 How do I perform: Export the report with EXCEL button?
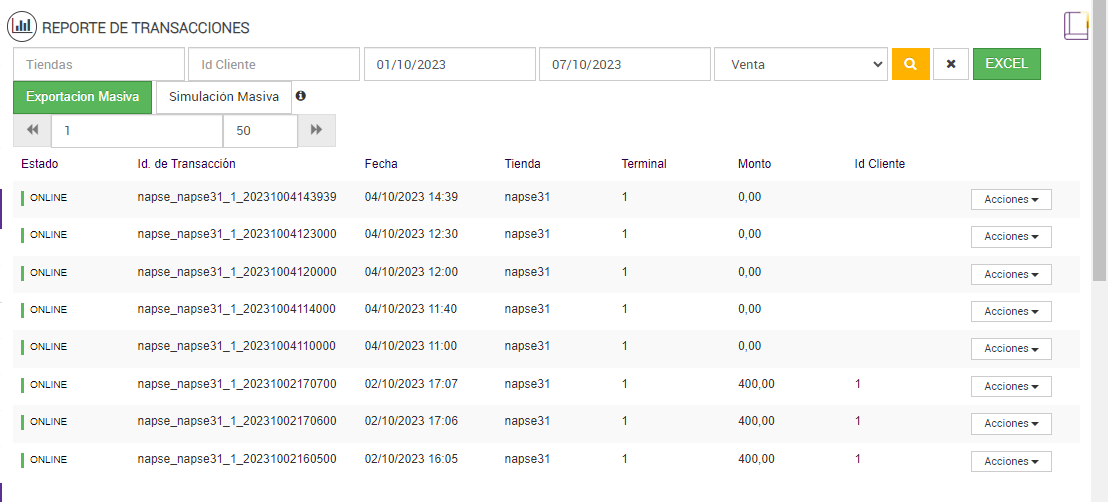pos(1006,63)
